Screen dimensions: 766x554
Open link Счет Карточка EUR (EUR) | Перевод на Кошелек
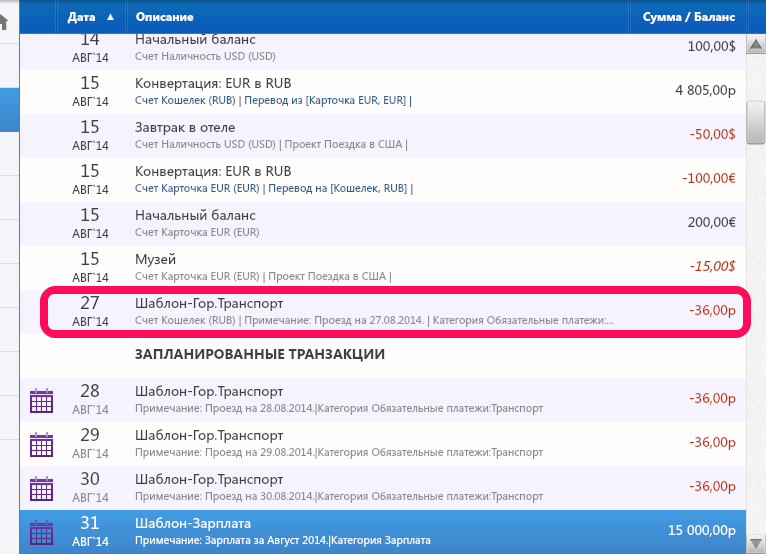click(274, 189)
